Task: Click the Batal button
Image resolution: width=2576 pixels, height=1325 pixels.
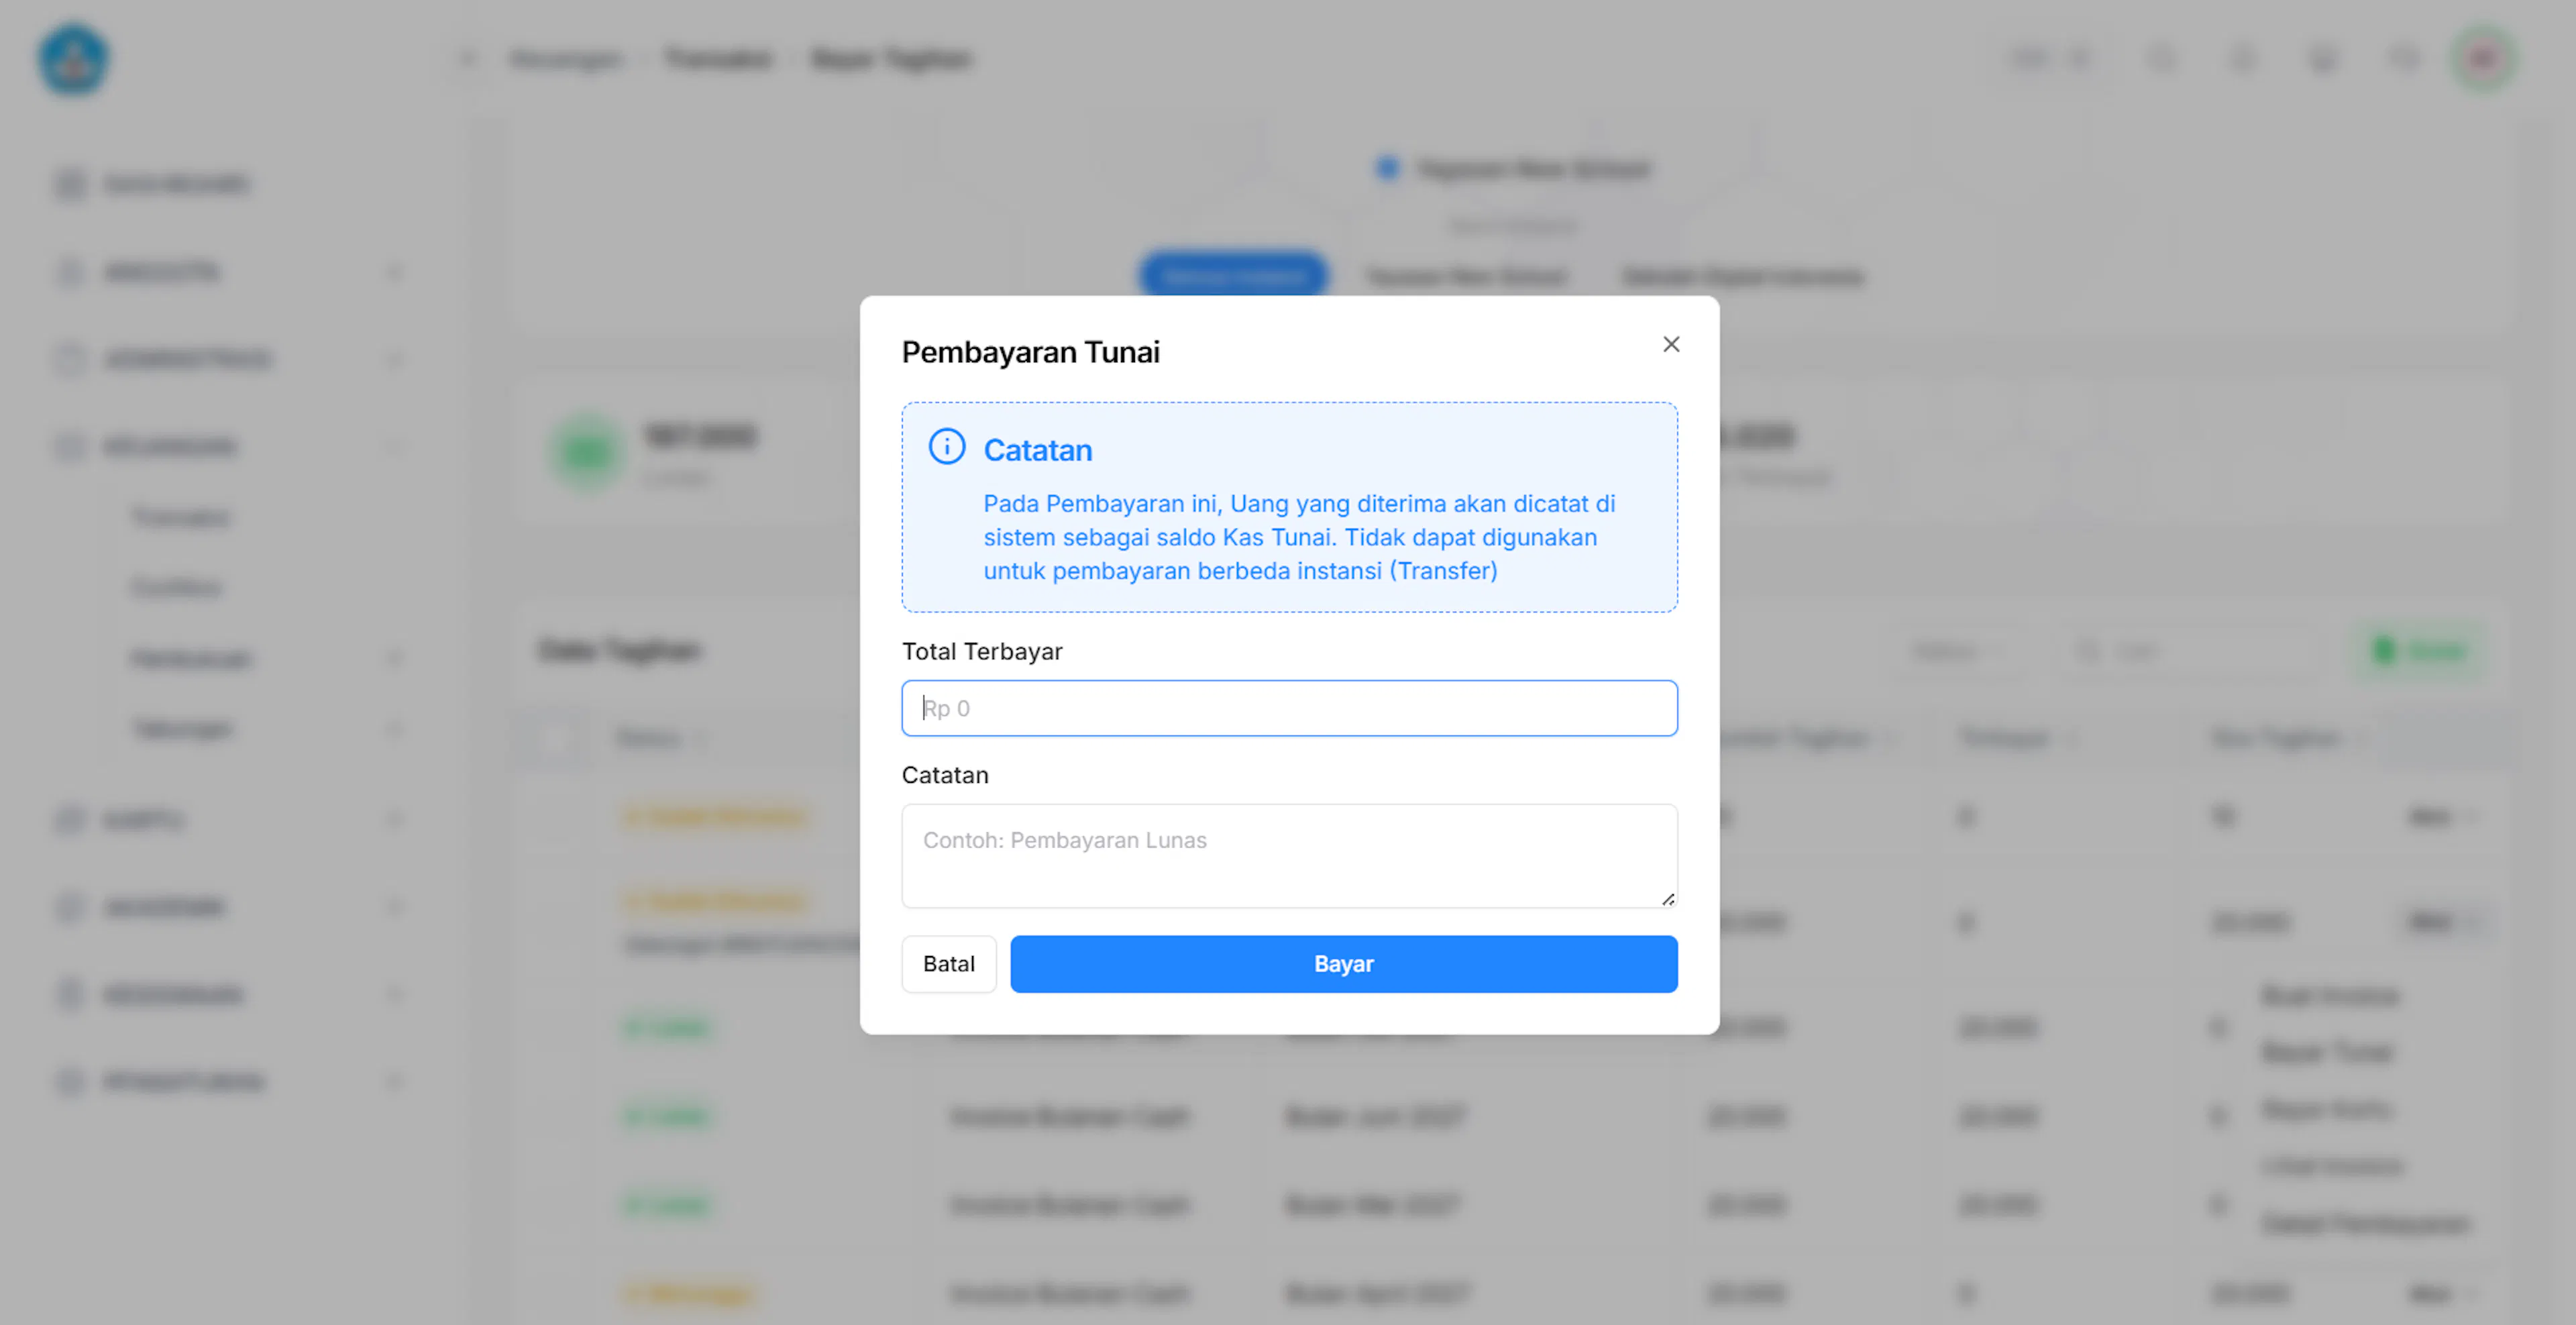Action: point(948,964)
